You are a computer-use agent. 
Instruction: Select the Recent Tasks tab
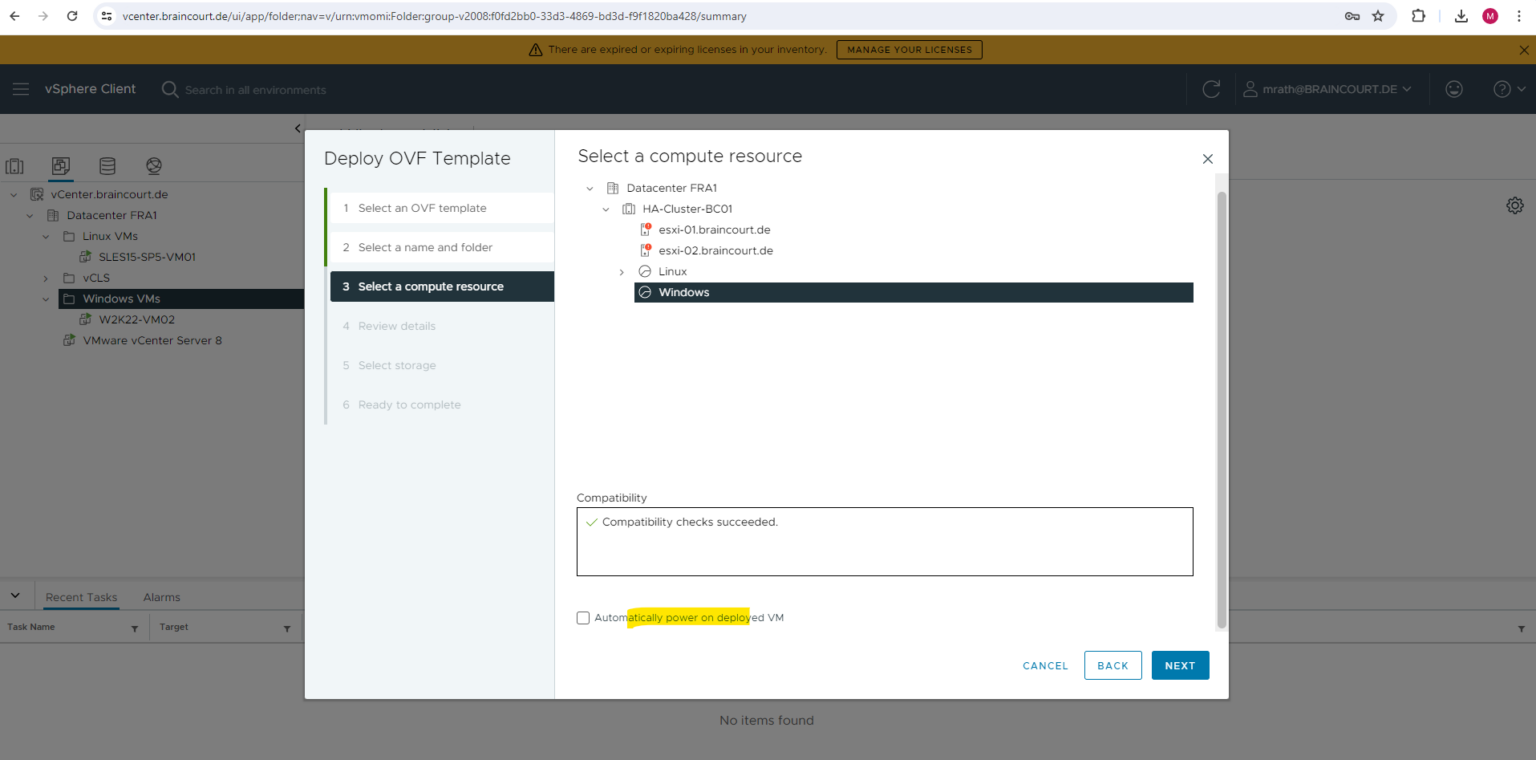tap(80, 596)
